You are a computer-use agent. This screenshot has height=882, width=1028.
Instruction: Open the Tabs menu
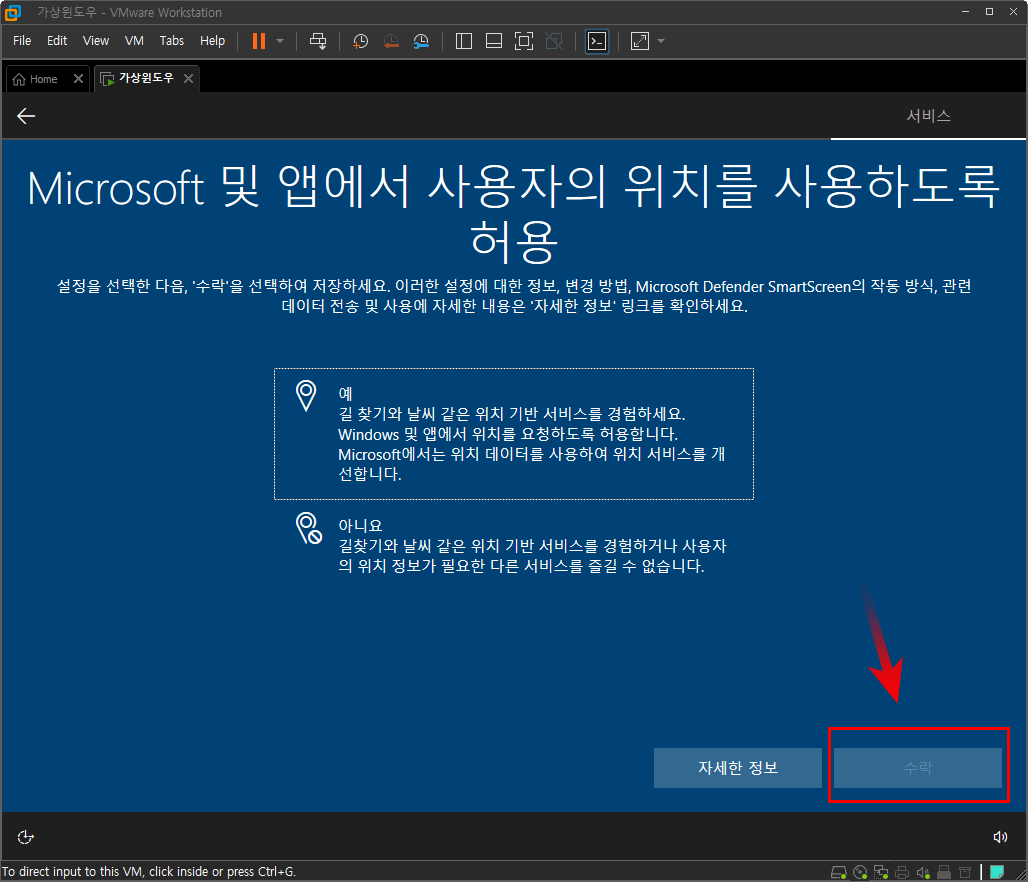tap(172, 41)
